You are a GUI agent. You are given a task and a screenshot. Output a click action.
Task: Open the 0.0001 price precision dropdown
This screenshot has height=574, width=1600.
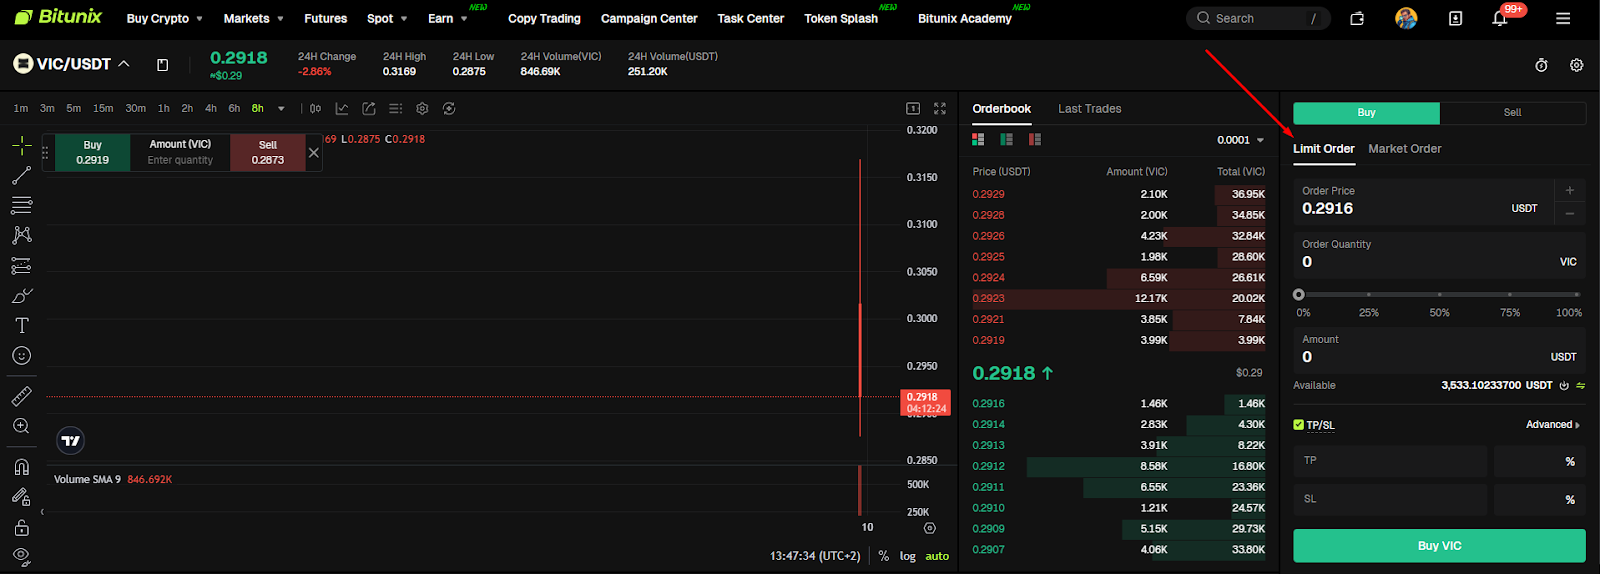1240,140
